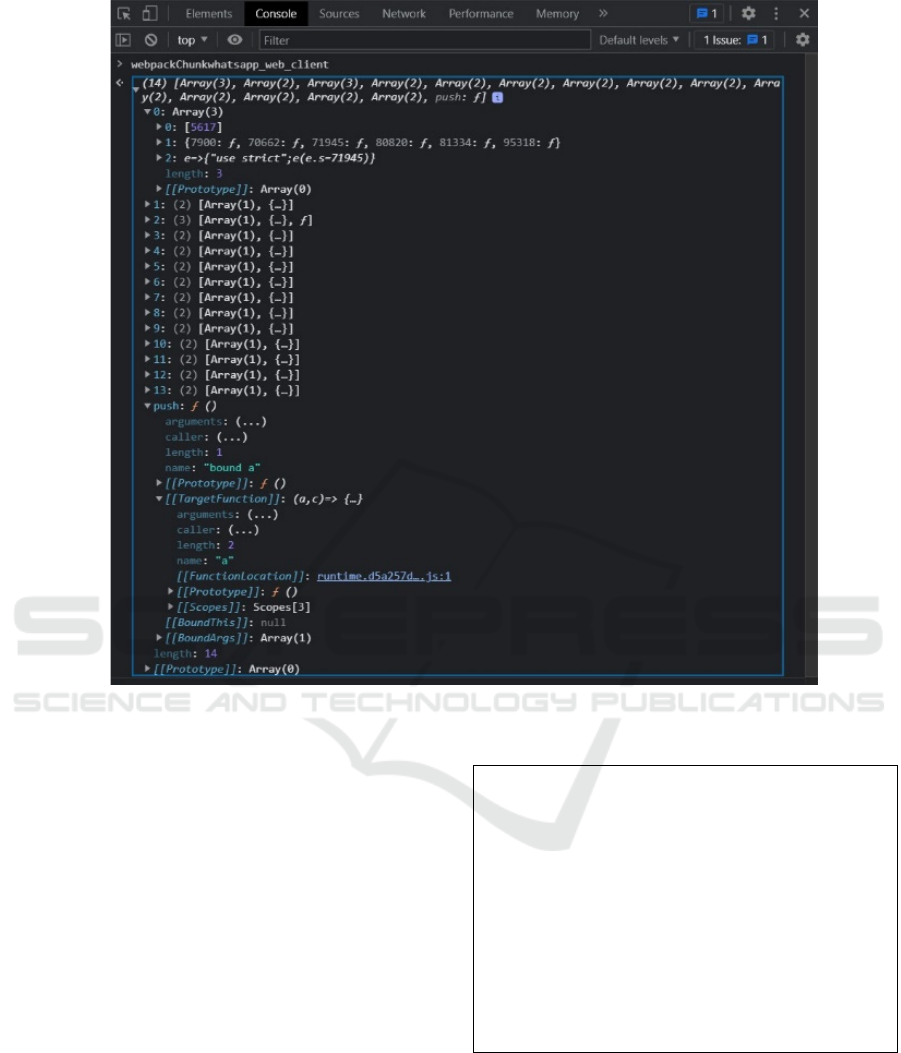This screenshot has width=901, height=1053.
Task: Open the Default levels dropdown
Action: (x=639, y=40)
